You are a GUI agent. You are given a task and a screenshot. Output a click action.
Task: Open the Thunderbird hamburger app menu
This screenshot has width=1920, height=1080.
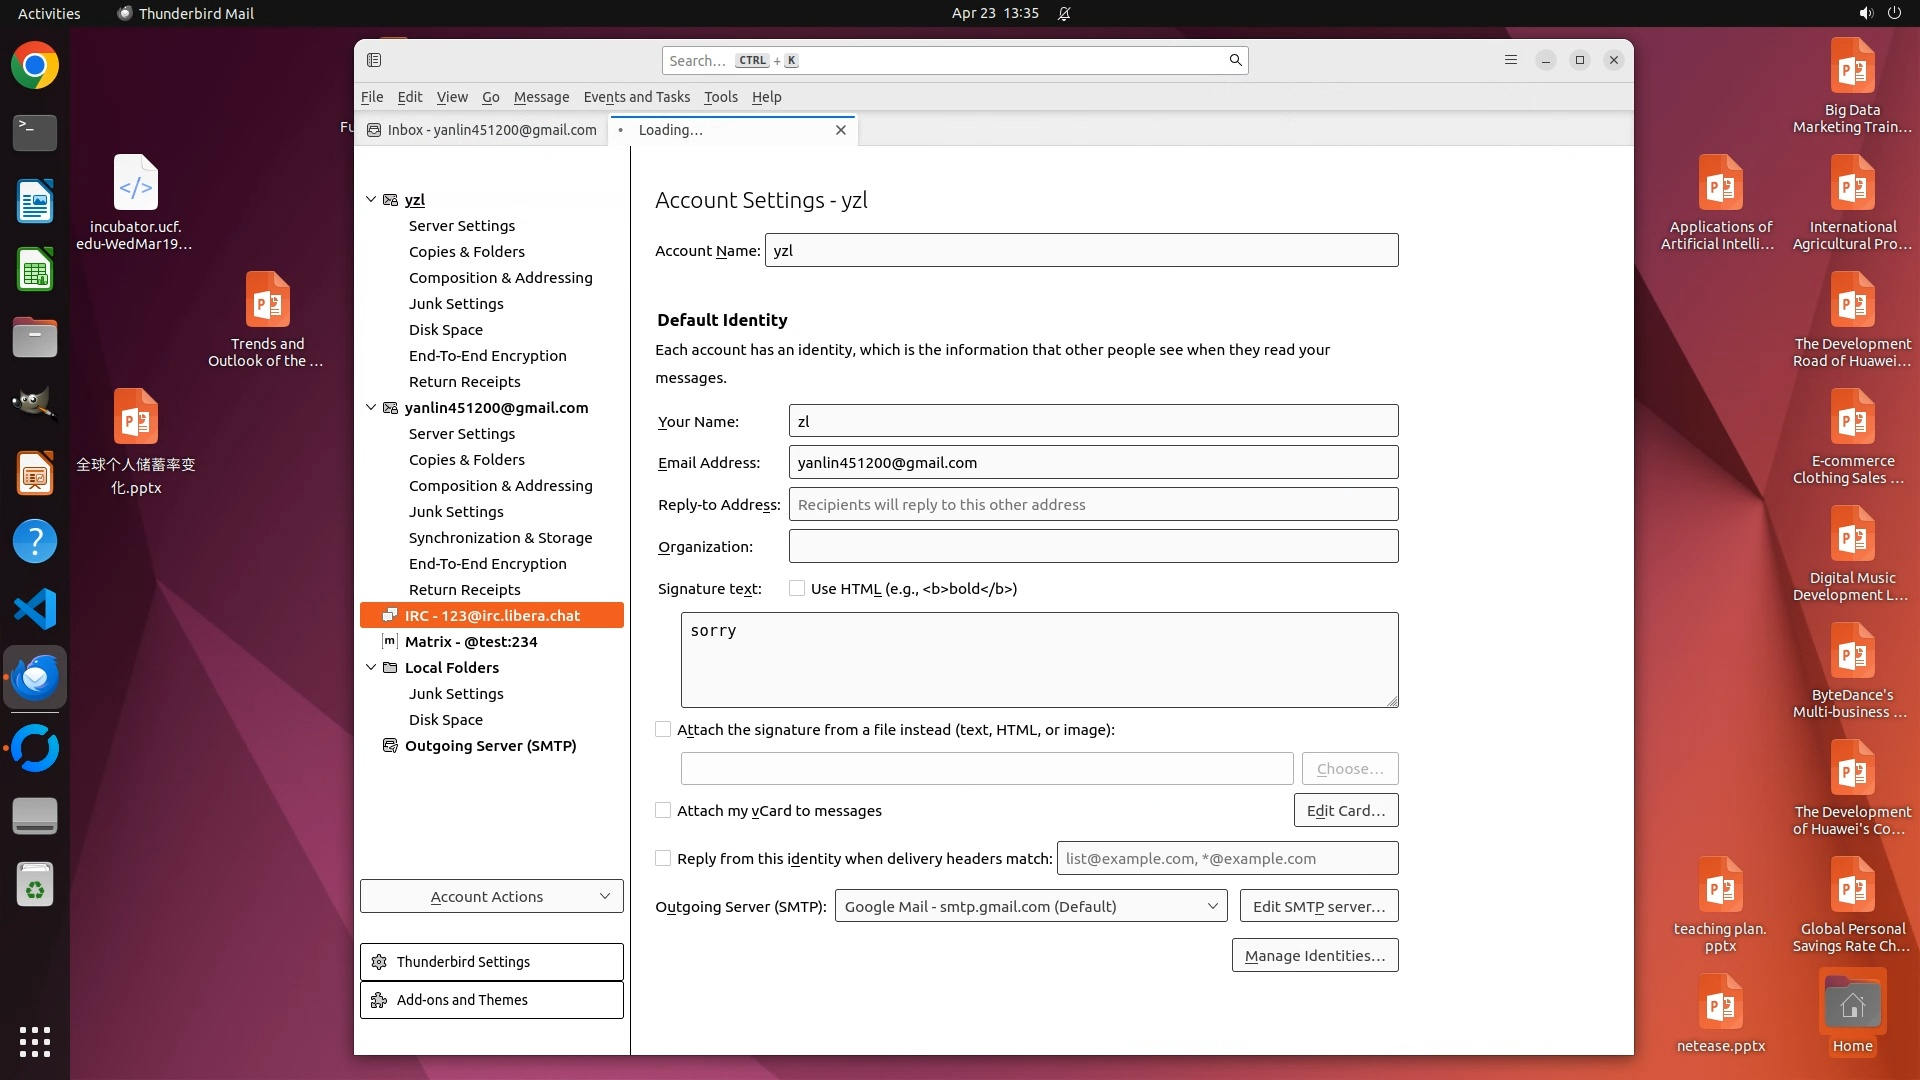[1510, 60]
